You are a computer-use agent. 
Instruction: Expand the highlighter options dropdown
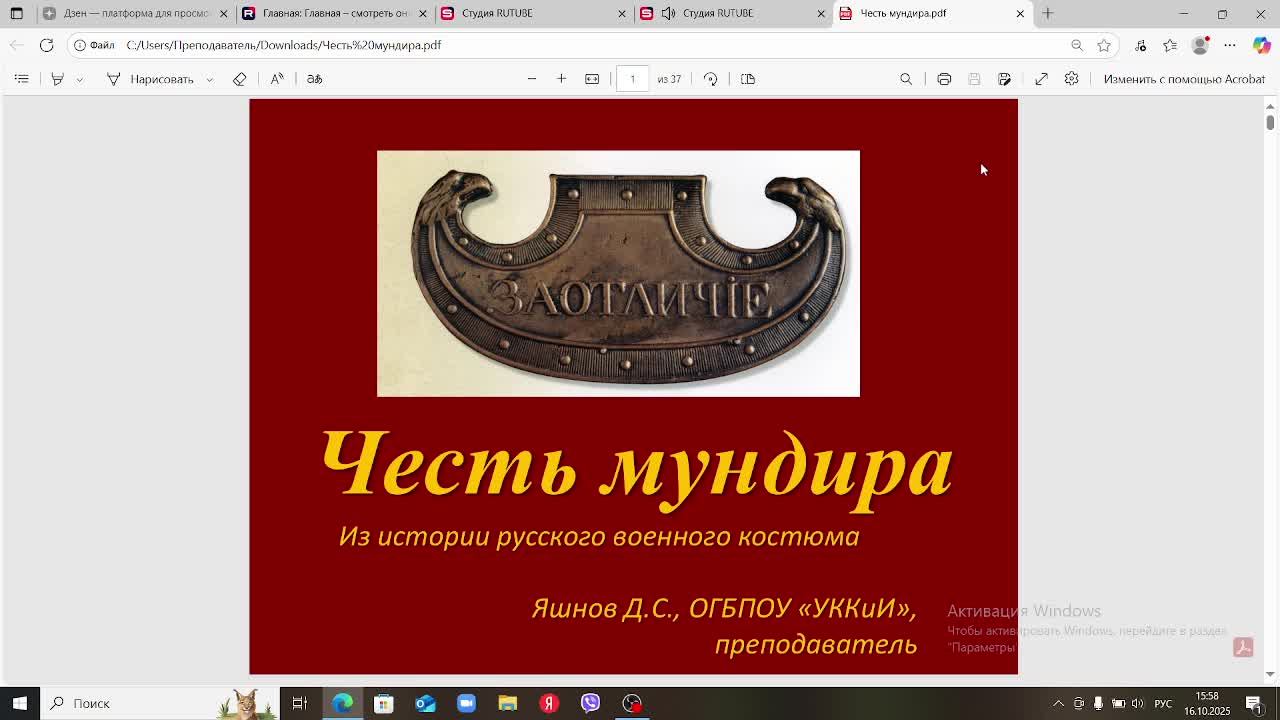click(80, 79)
